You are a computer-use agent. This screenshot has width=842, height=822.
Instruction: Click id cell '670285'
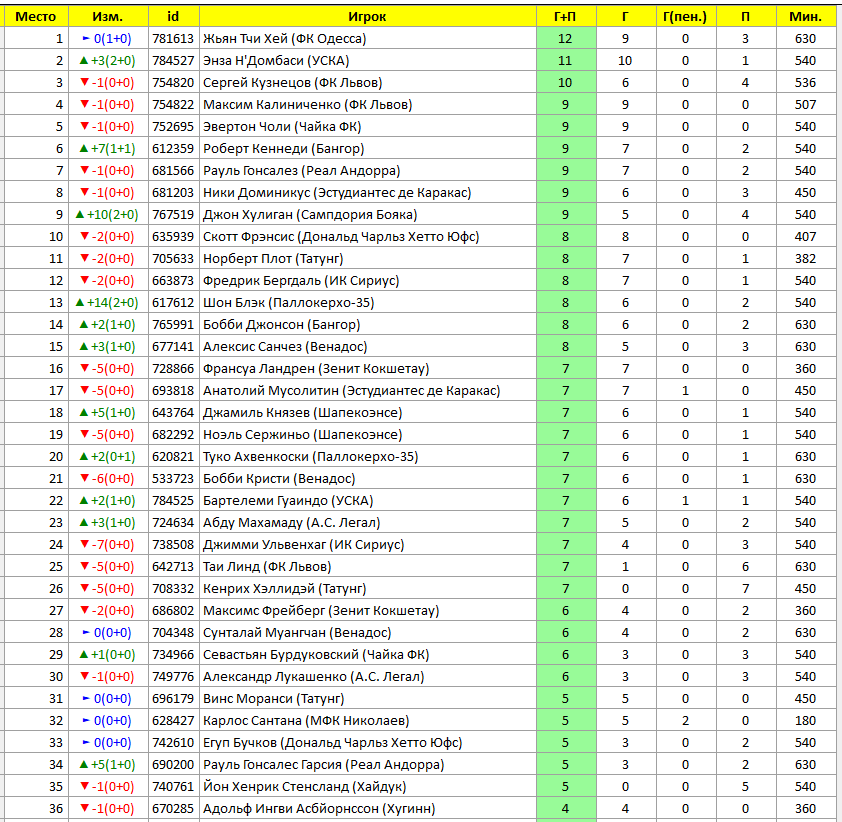[173, 809]
